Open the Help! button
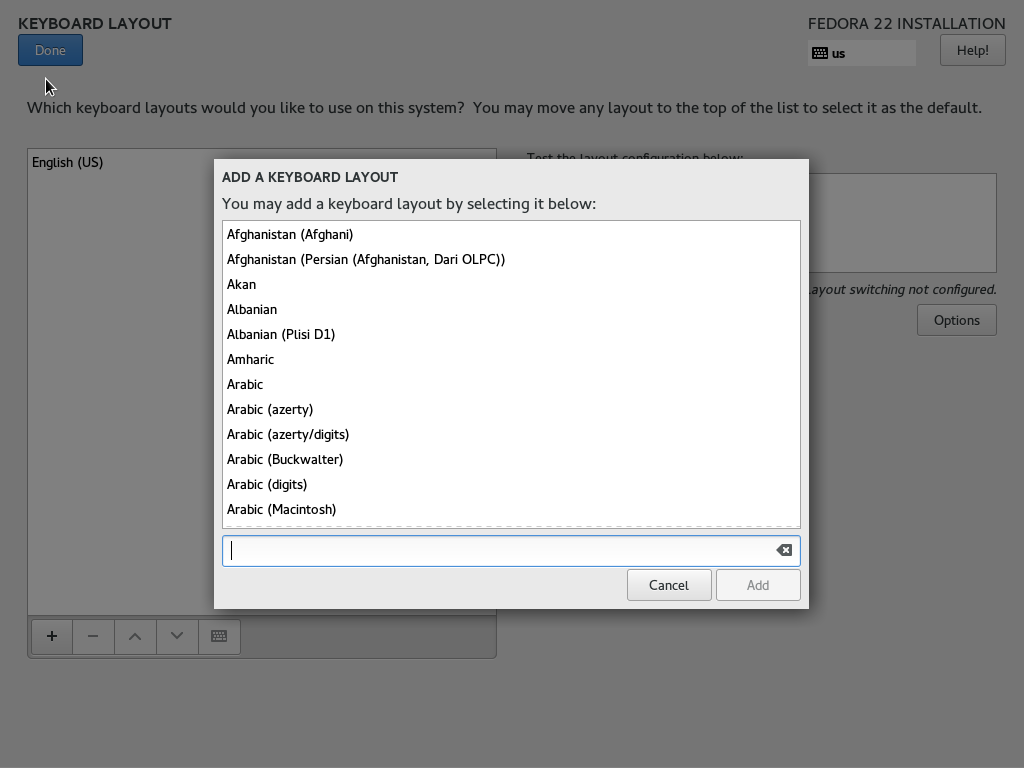1024x768 pixels. click(x=972, y=50)
